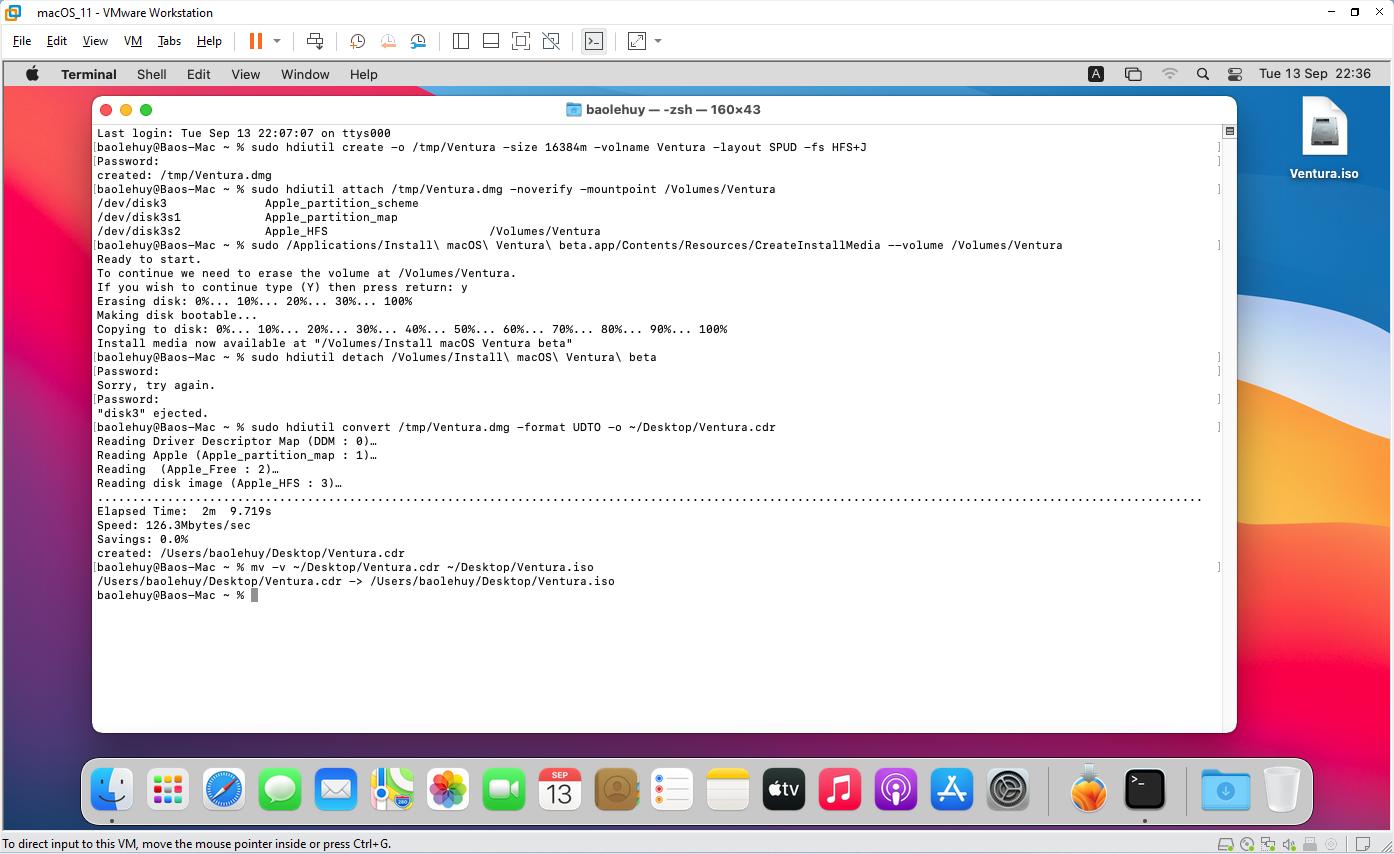The image size is (1394, 854).
Task: Pause the VM with the orange pause button
Action: tap(255, 41)
